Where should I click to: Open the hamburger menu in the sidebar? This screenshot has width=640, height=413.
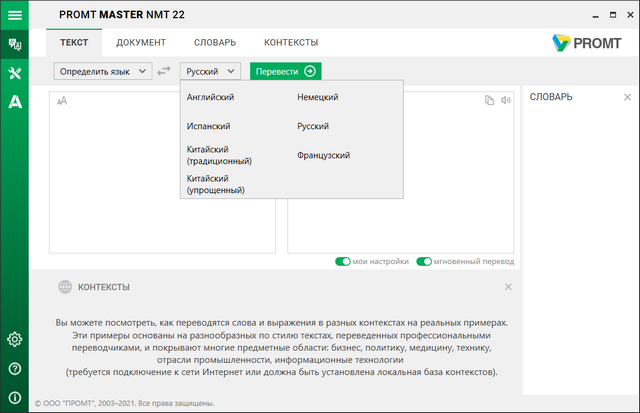(x=14, y=15)
